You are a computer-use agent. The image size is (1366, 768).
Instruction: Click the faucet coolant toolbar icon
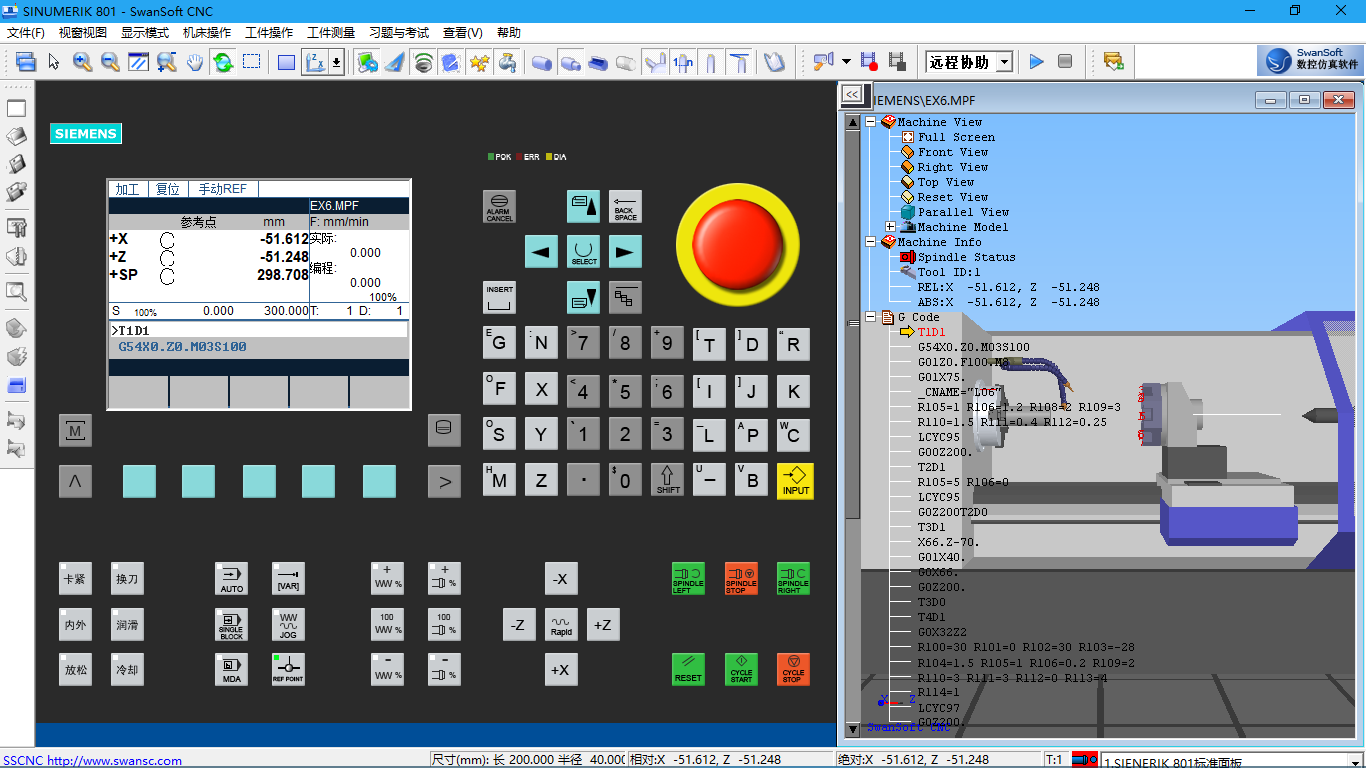click(508, 62)
